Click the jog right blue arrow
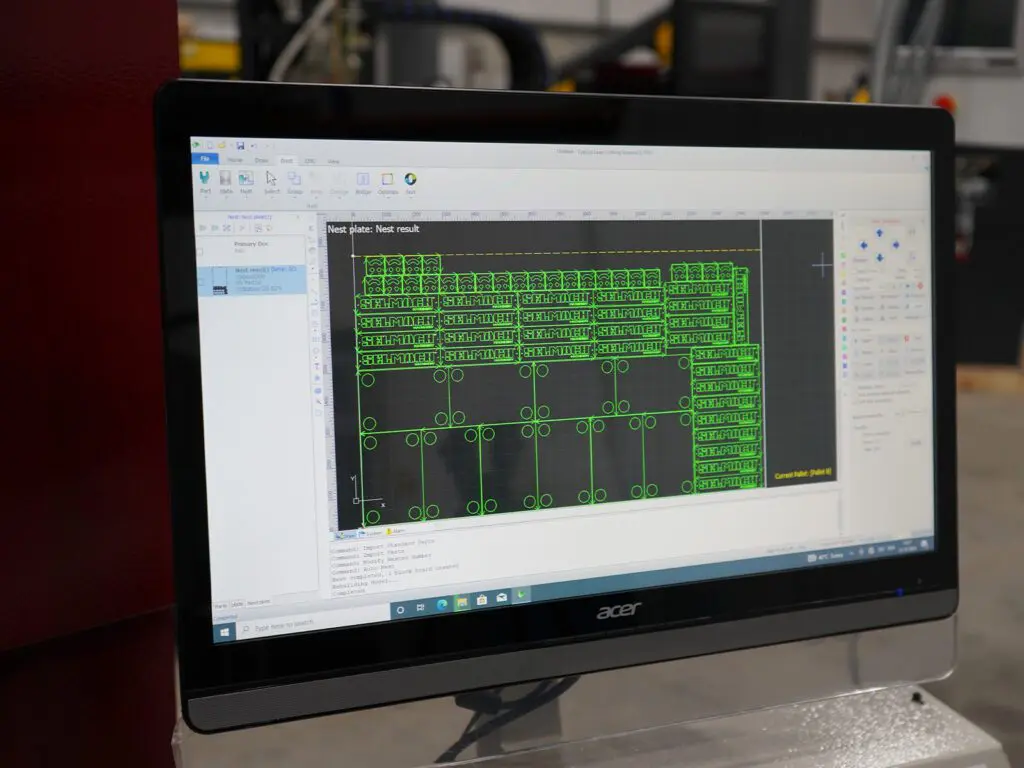The width and height of the screenshot is (1024, 768). [896, 245]
